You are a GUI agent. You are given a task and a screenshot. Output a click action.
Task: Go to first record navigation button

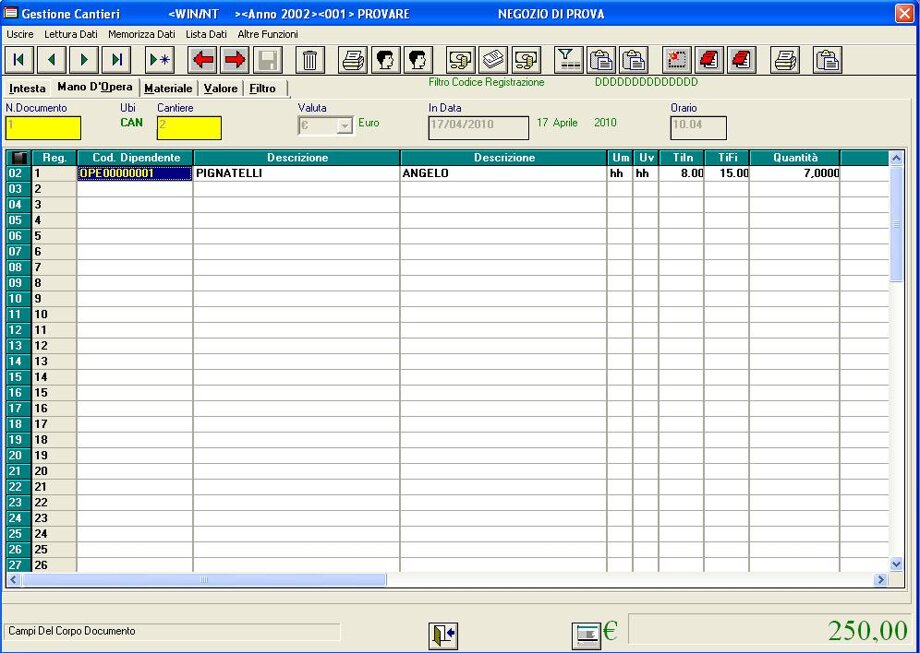(x=20, y=60)
